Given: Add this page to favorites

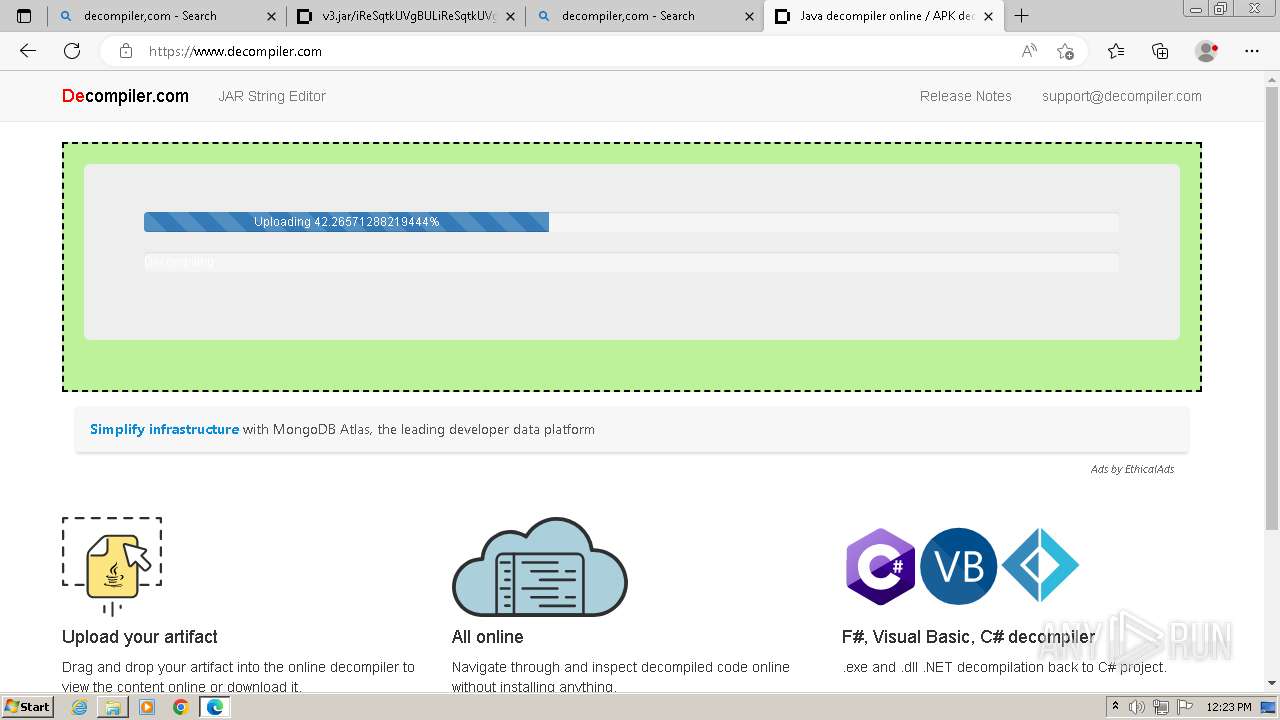Looking at the screenshot, I should [1065, 51].
